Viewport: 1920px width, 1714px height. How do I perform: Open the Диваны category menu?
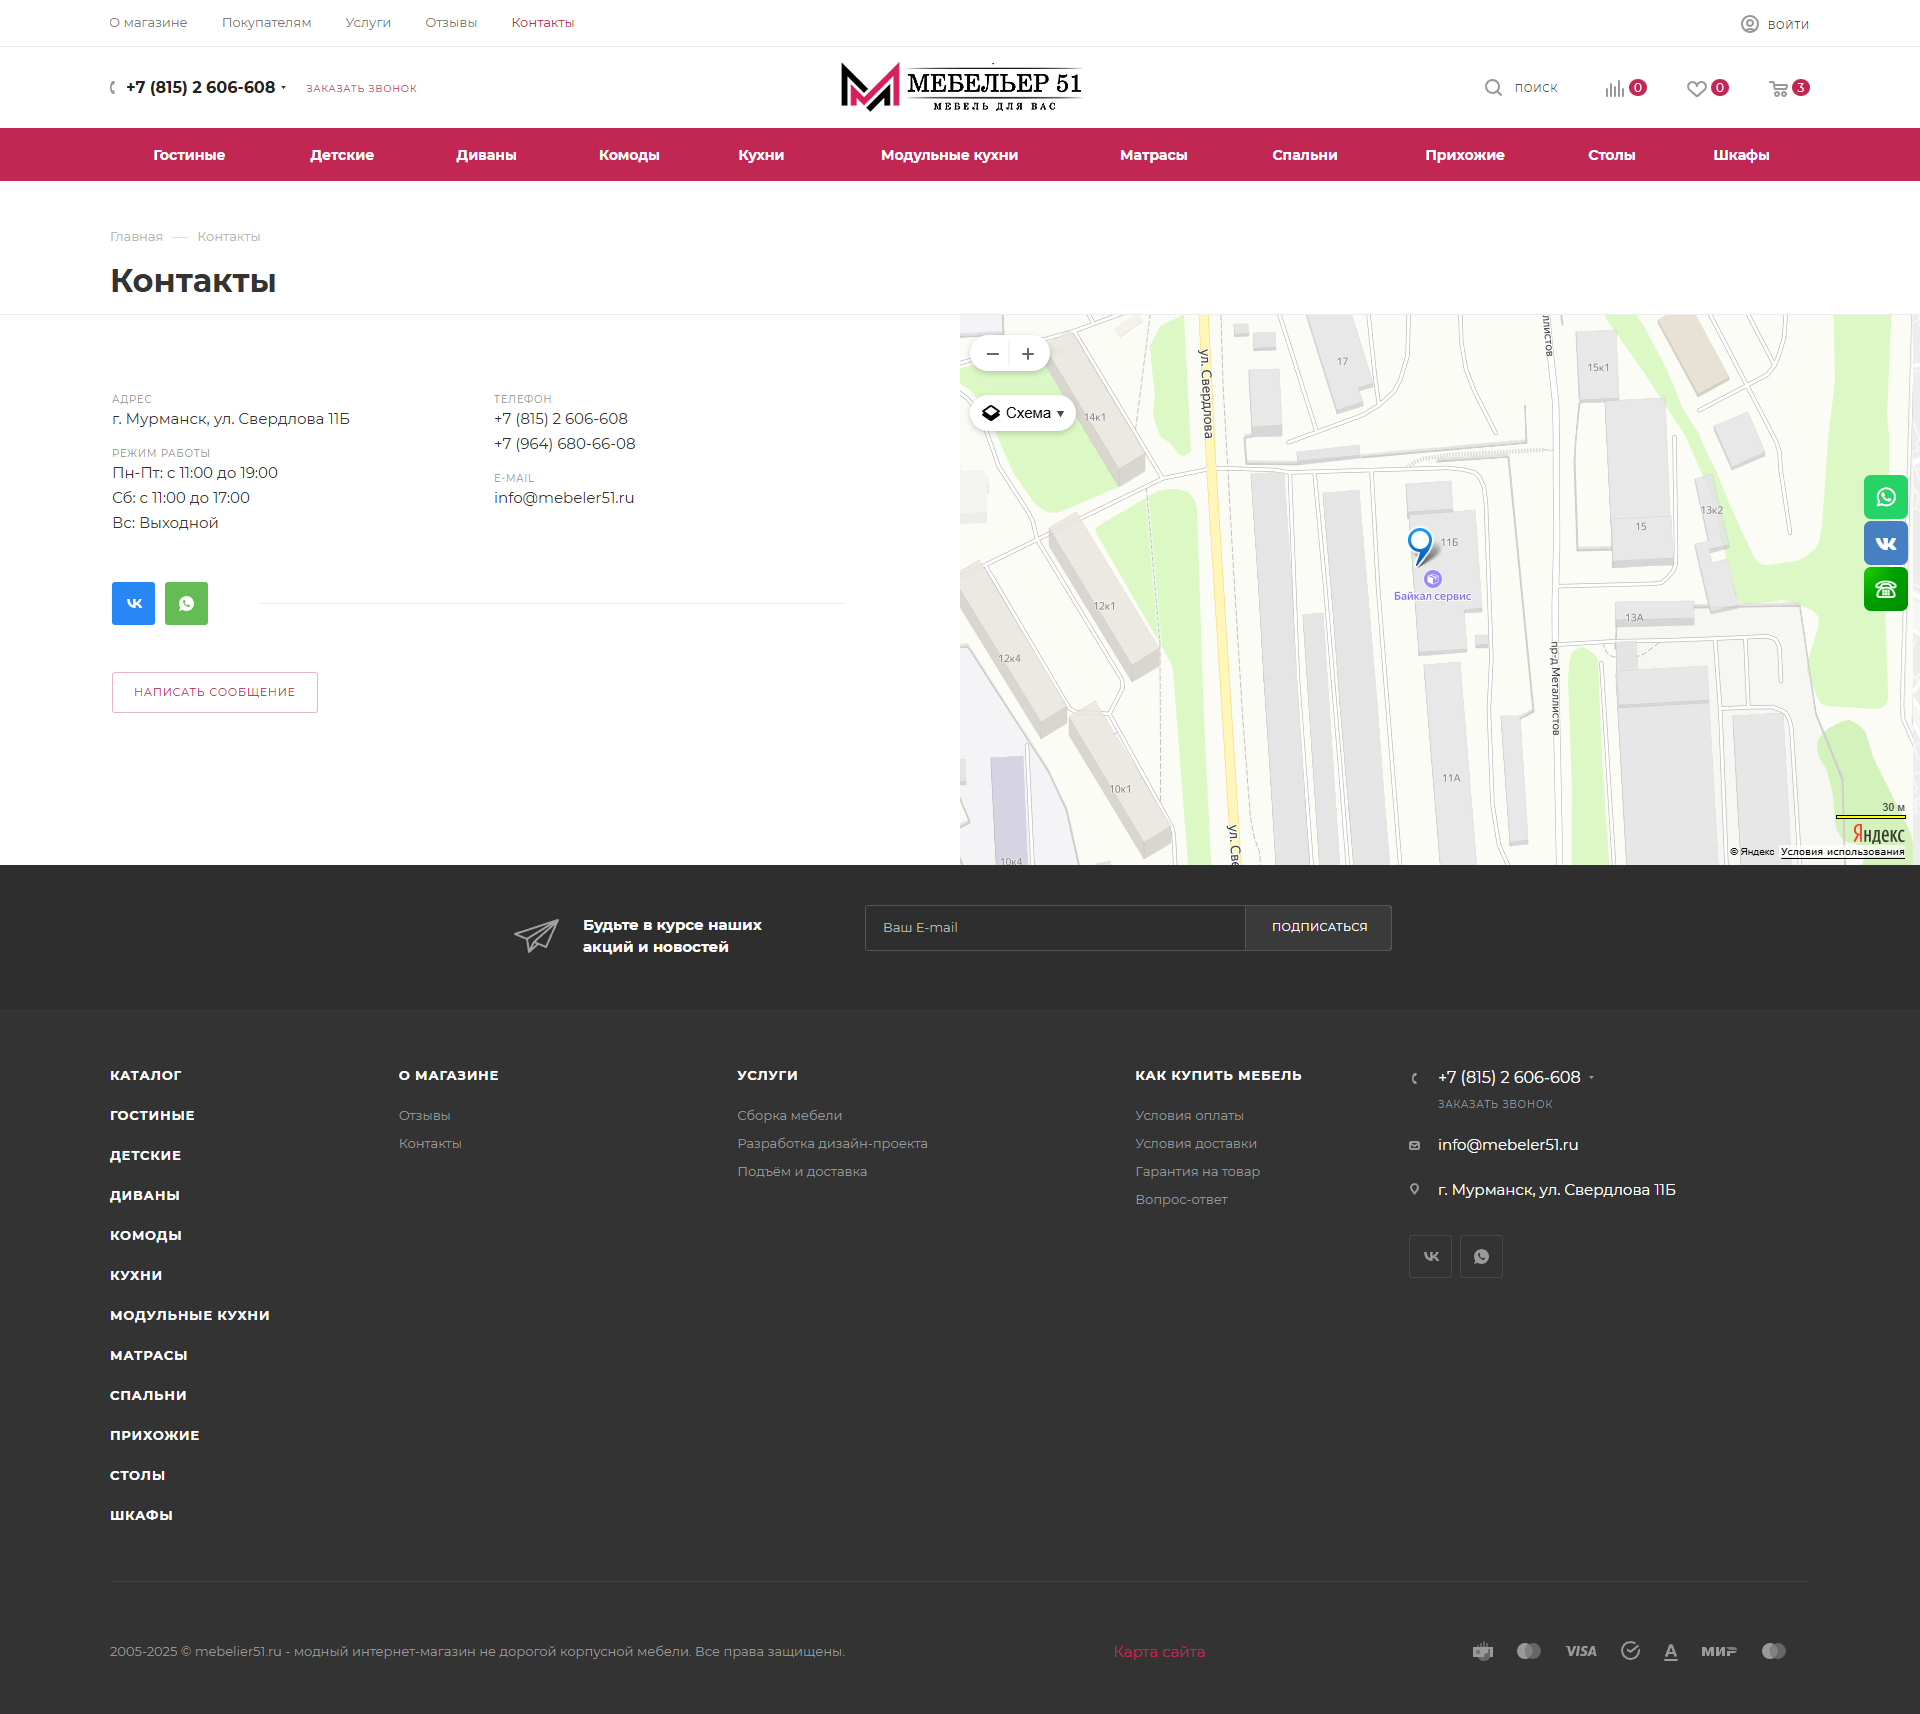click(486, 155)
